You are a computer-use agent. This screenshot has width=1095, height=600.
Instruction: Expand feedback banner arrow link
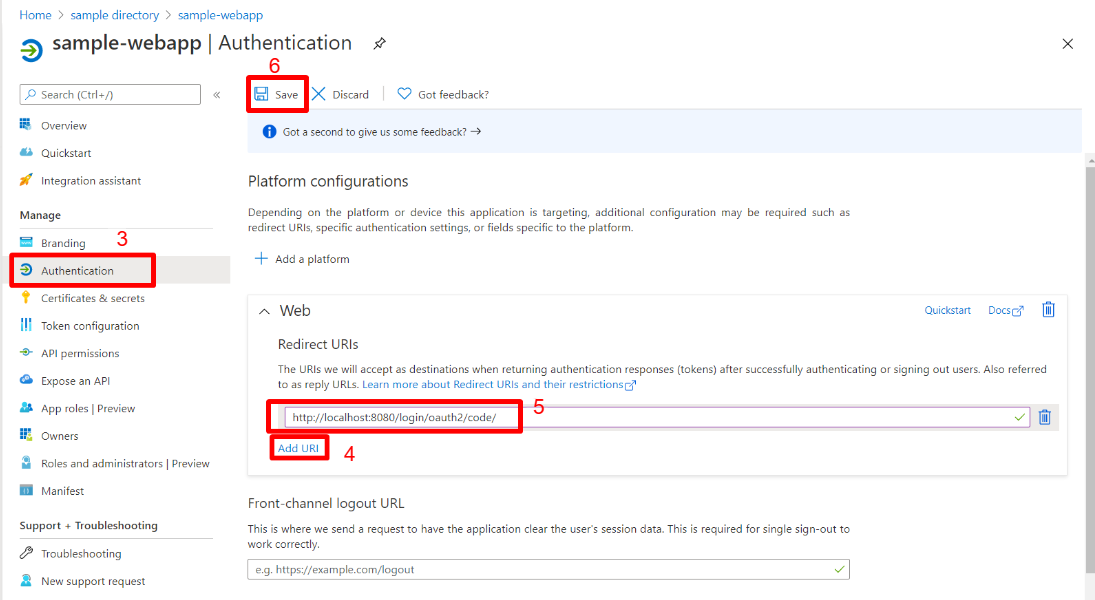tap(478, 130)
